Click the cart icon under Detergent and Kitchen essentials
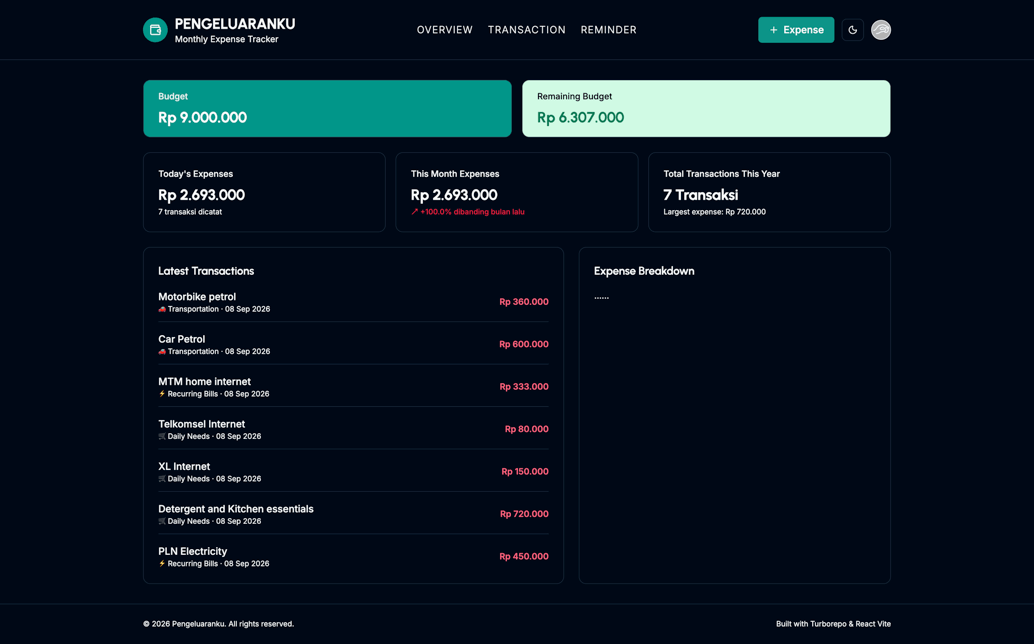 pos(162,521)
